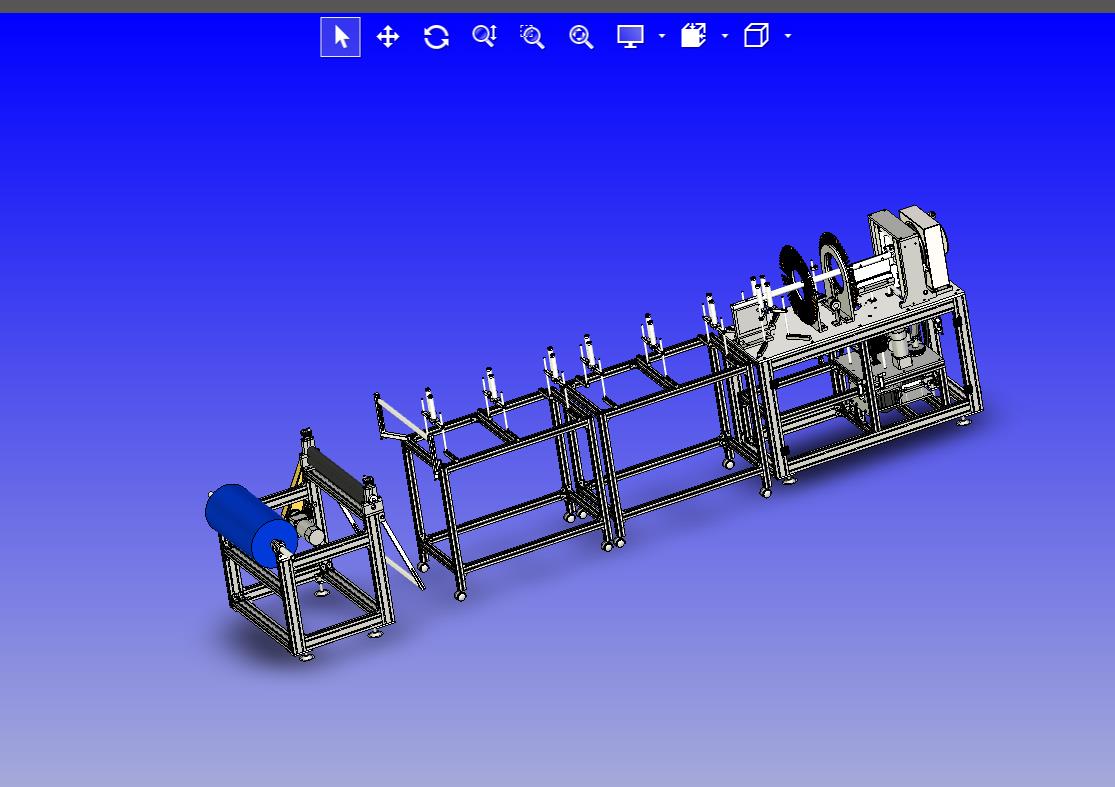This screenshot has width=1115, height=787.
Task: Select the zoom in/out magnifier tool
Action: [484, 36]
